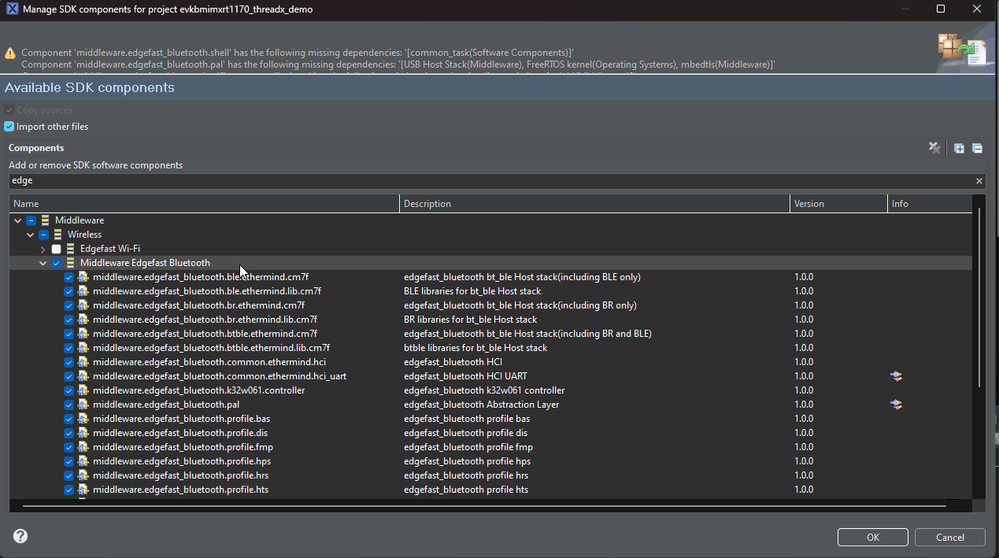Click the Wireless category icon
Image resolution: width=999 pixels, height=558 pixels.
click(58, 234)
